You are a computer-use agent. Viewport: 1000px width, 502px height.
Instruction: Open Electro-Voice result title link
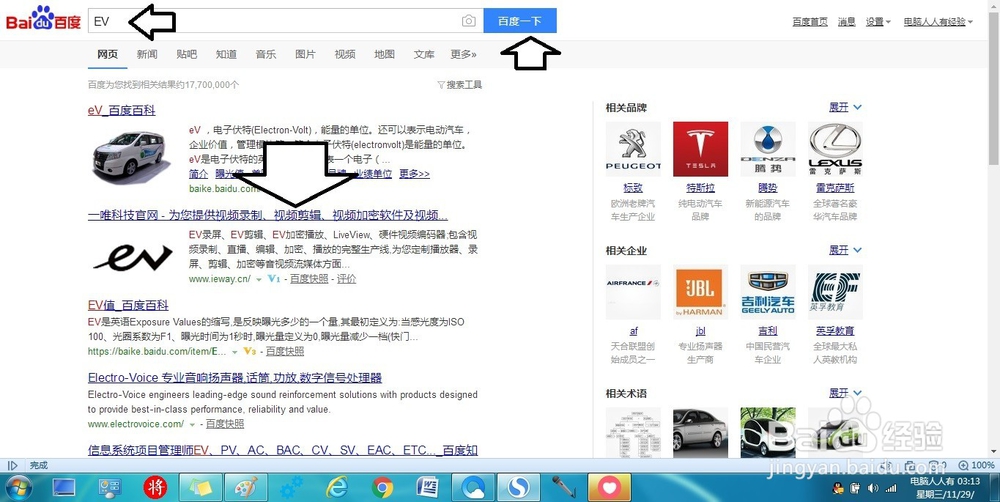pyautogui.click(x=235, y=378)
